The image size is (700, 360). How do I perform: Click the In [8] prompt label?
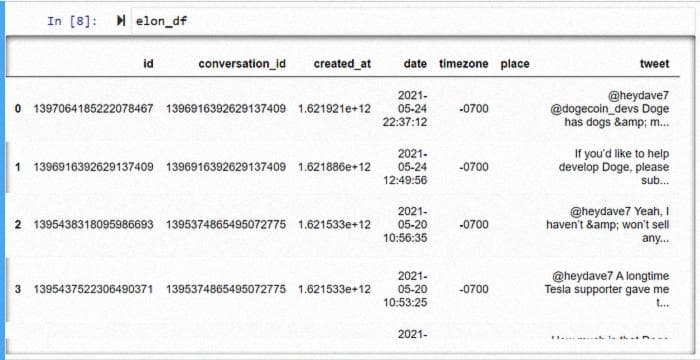click(72, 21)
